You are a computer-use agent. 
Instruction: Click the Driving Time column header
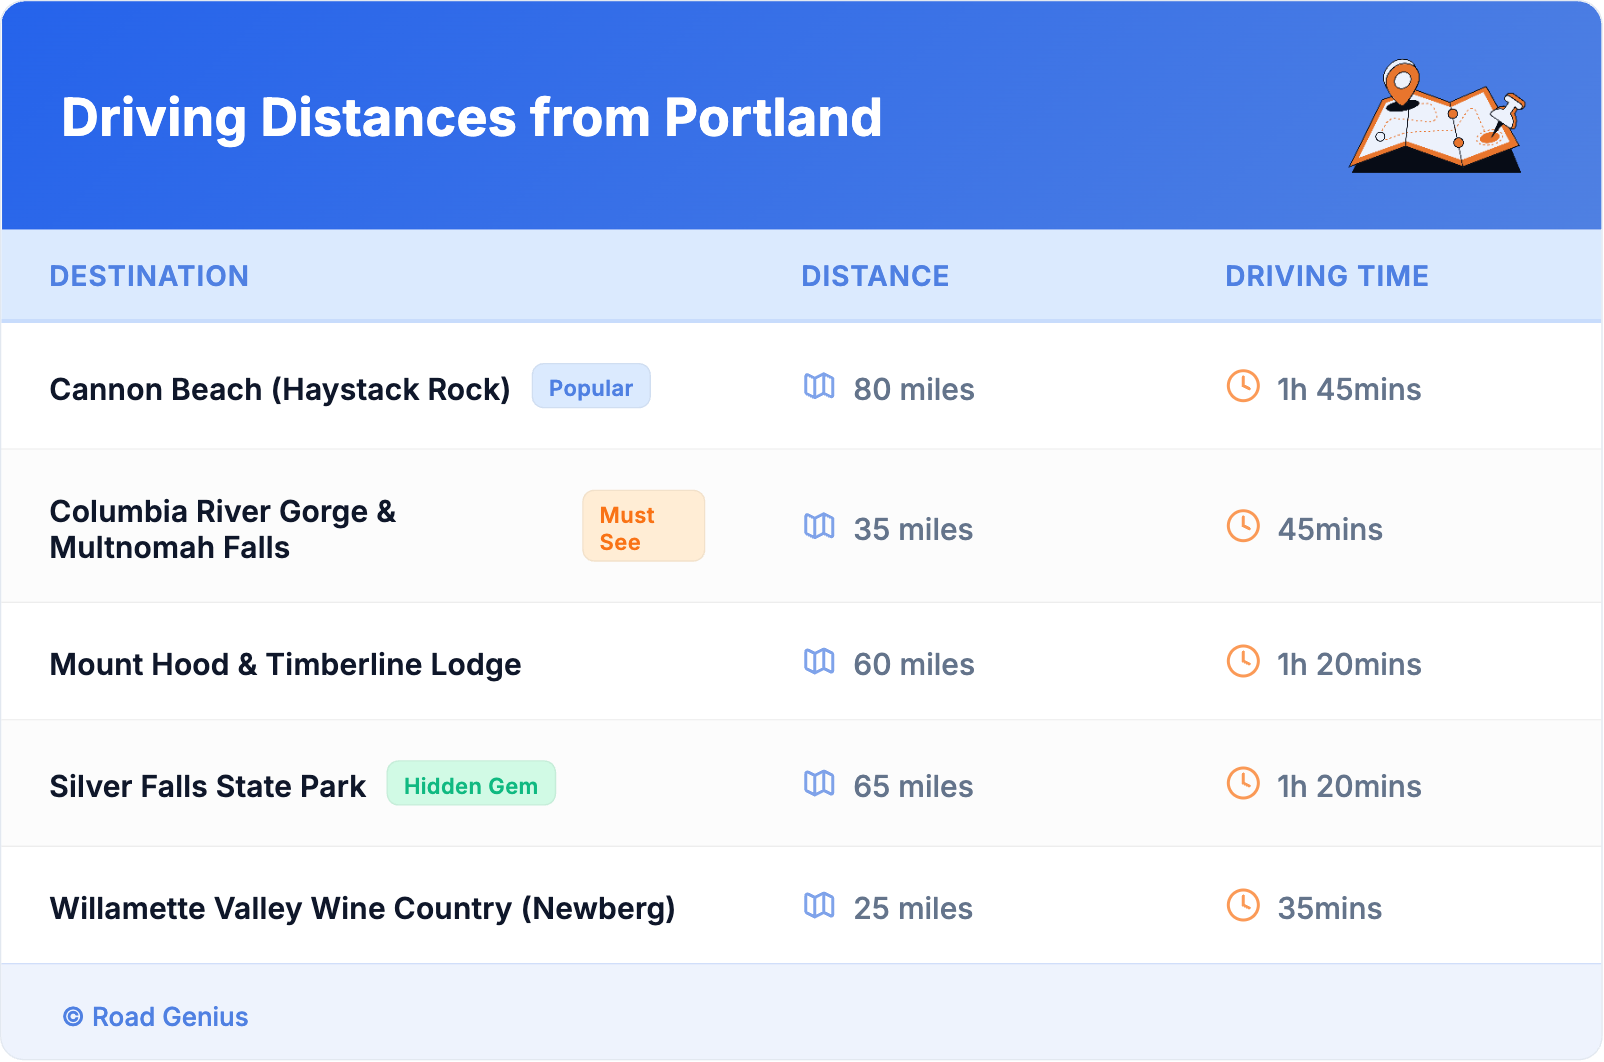[1327, 276]
